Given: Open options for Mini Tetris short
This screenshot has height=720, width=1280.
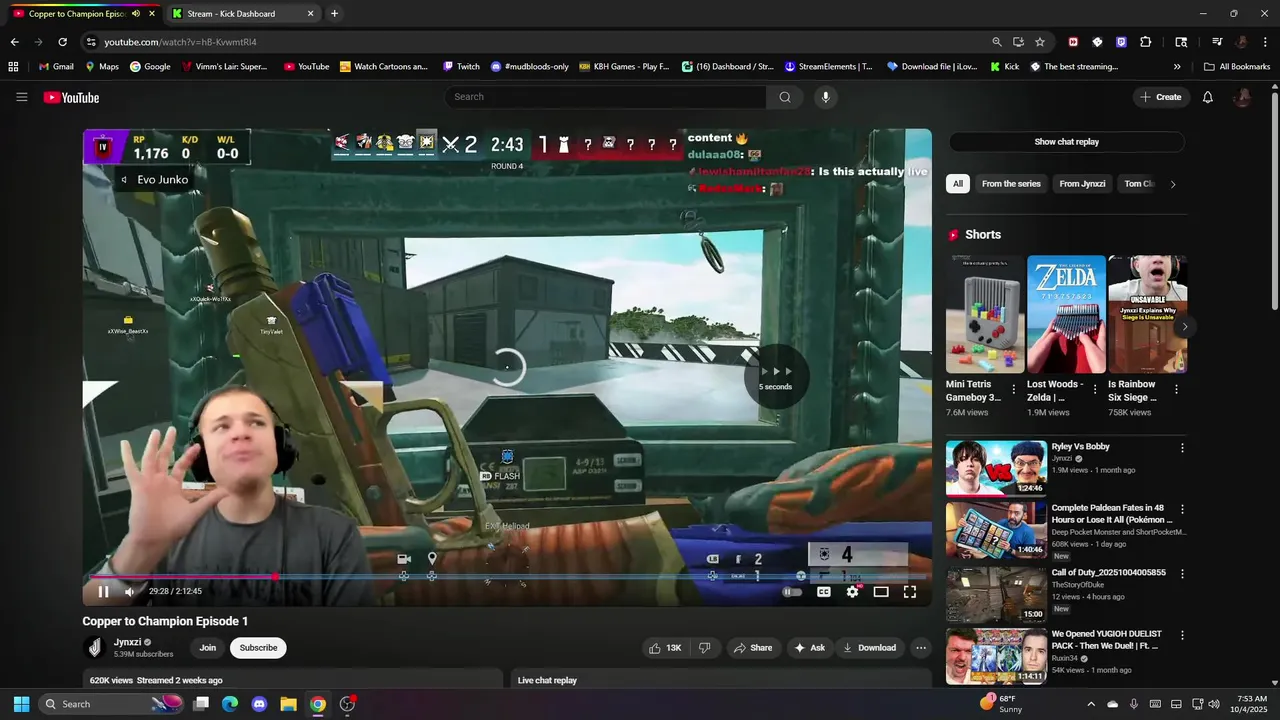Looking at the screenshot, I should tap(1014, 390).
